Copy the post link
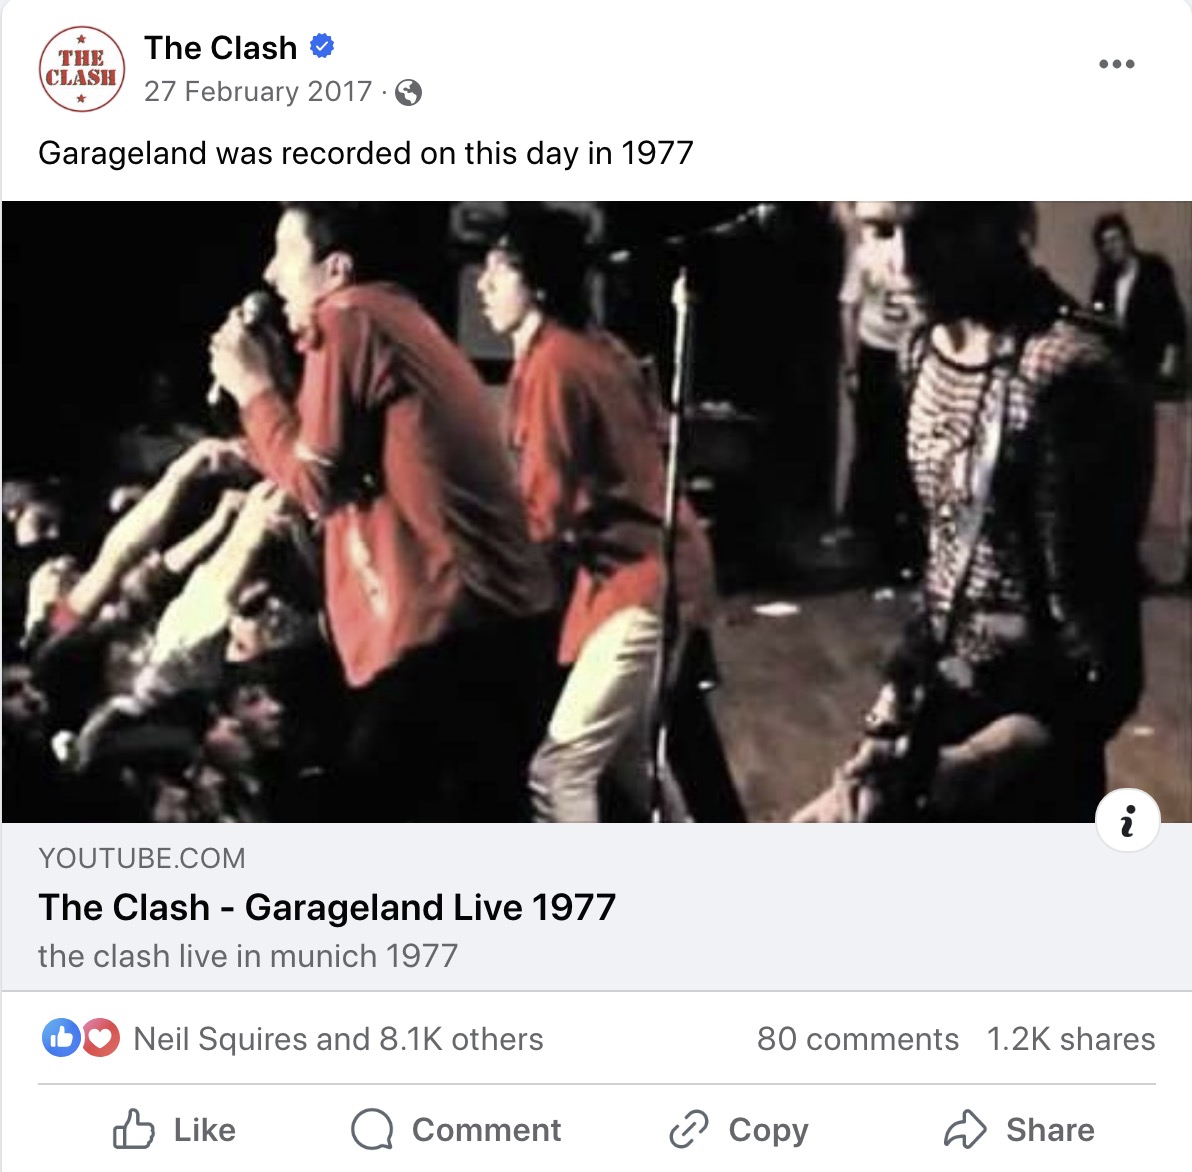The height and width of the screenshot is (1172, 1192). pyautogui.click(x=738, y=1129)
